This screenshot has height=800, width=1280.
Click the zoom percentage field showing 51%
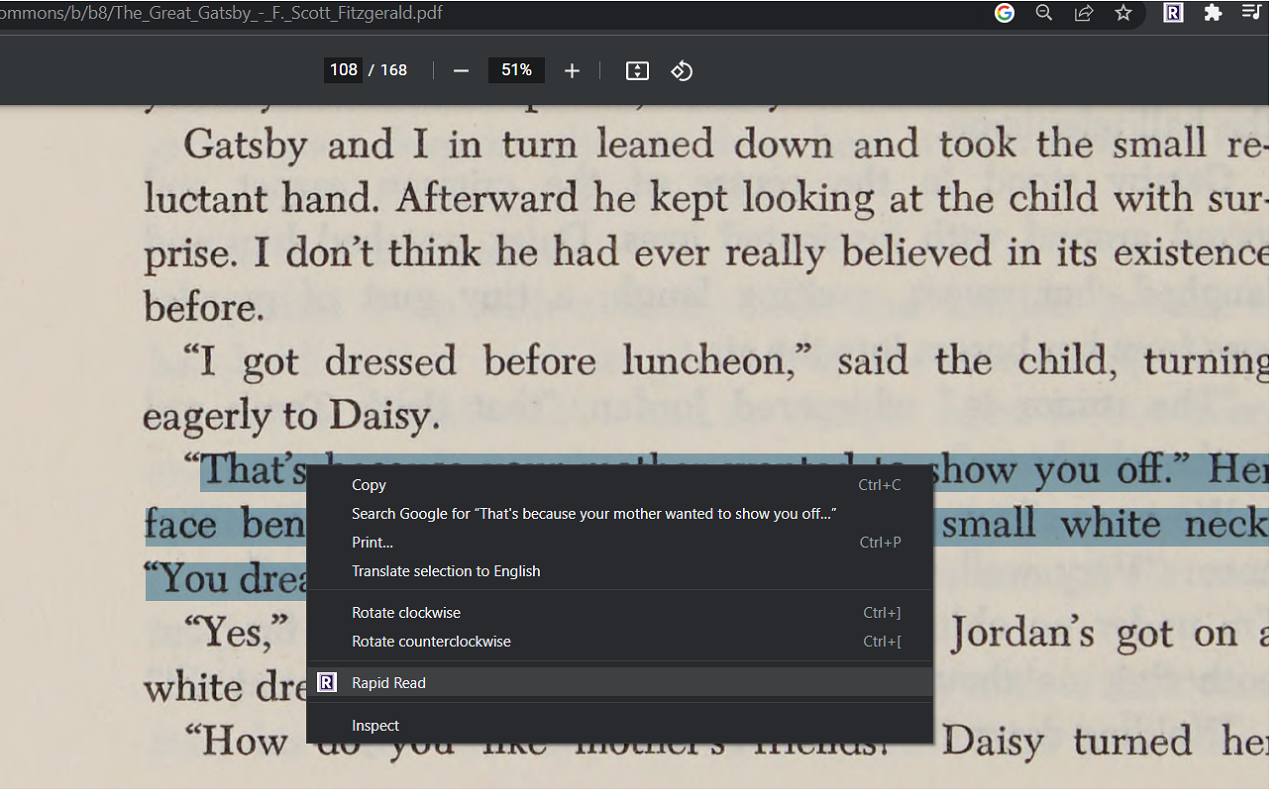[x=517, y=70]
